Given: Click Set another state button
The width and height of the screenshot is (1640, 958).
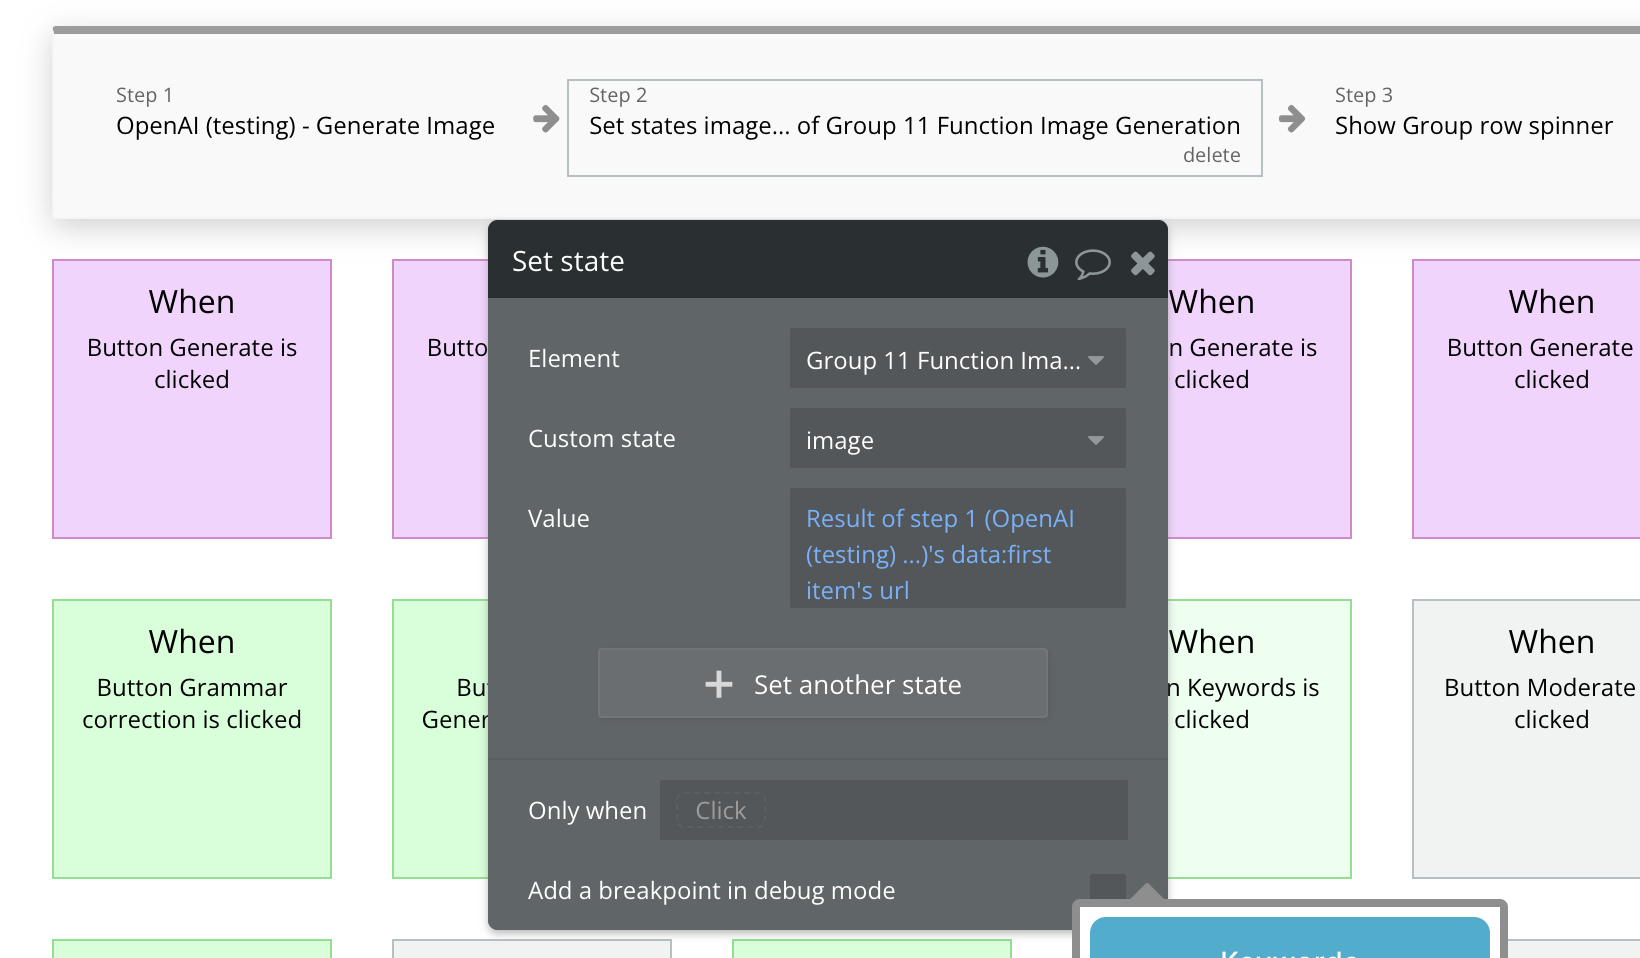Looking at the screenshot, I should (x=823, y=684).
